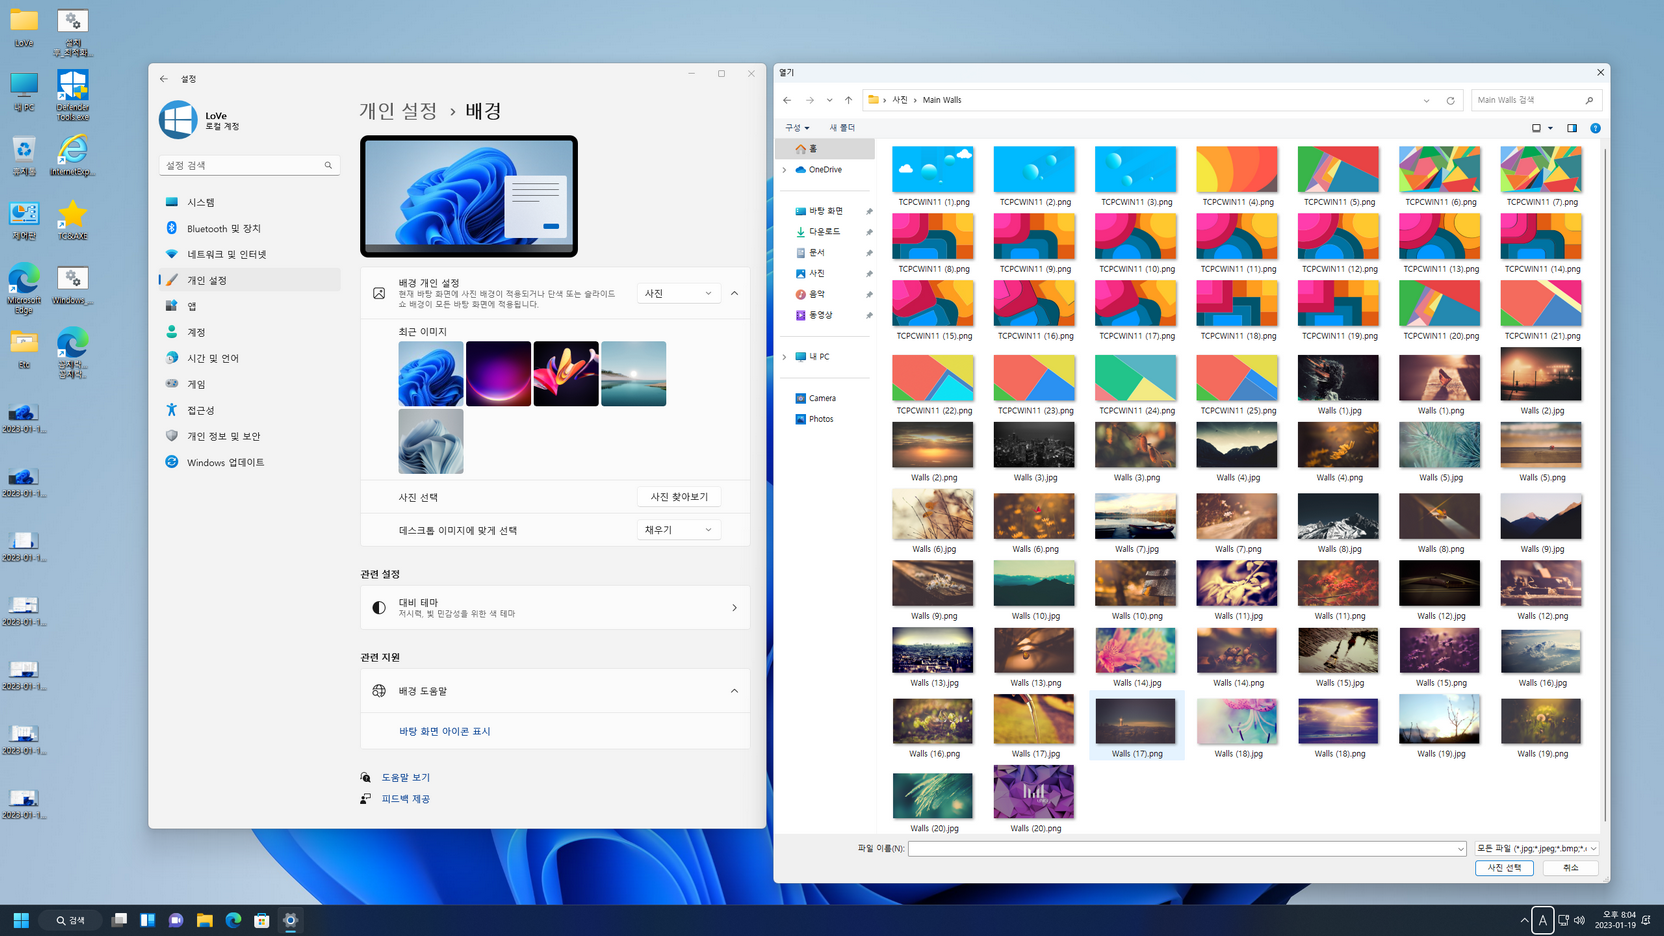This screenshot has width=1664, height=936.
Task: Open 바탕 화면 아이콘 표시 link
Action: coord(445,731)
